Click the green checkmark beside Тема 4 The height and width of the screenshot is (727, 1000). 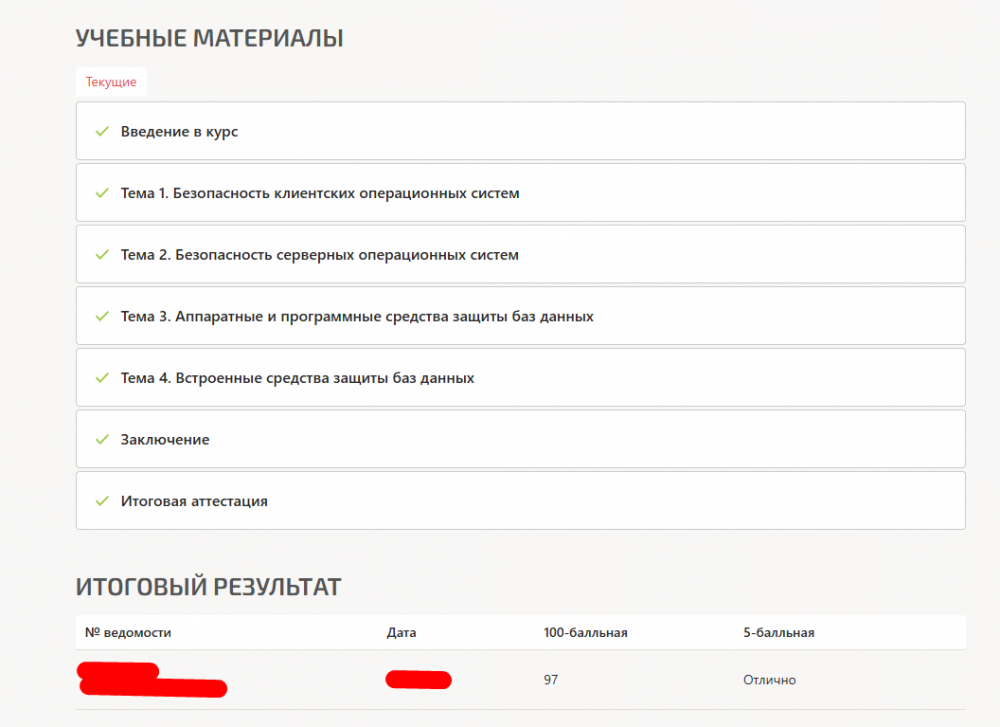(101, 378)
